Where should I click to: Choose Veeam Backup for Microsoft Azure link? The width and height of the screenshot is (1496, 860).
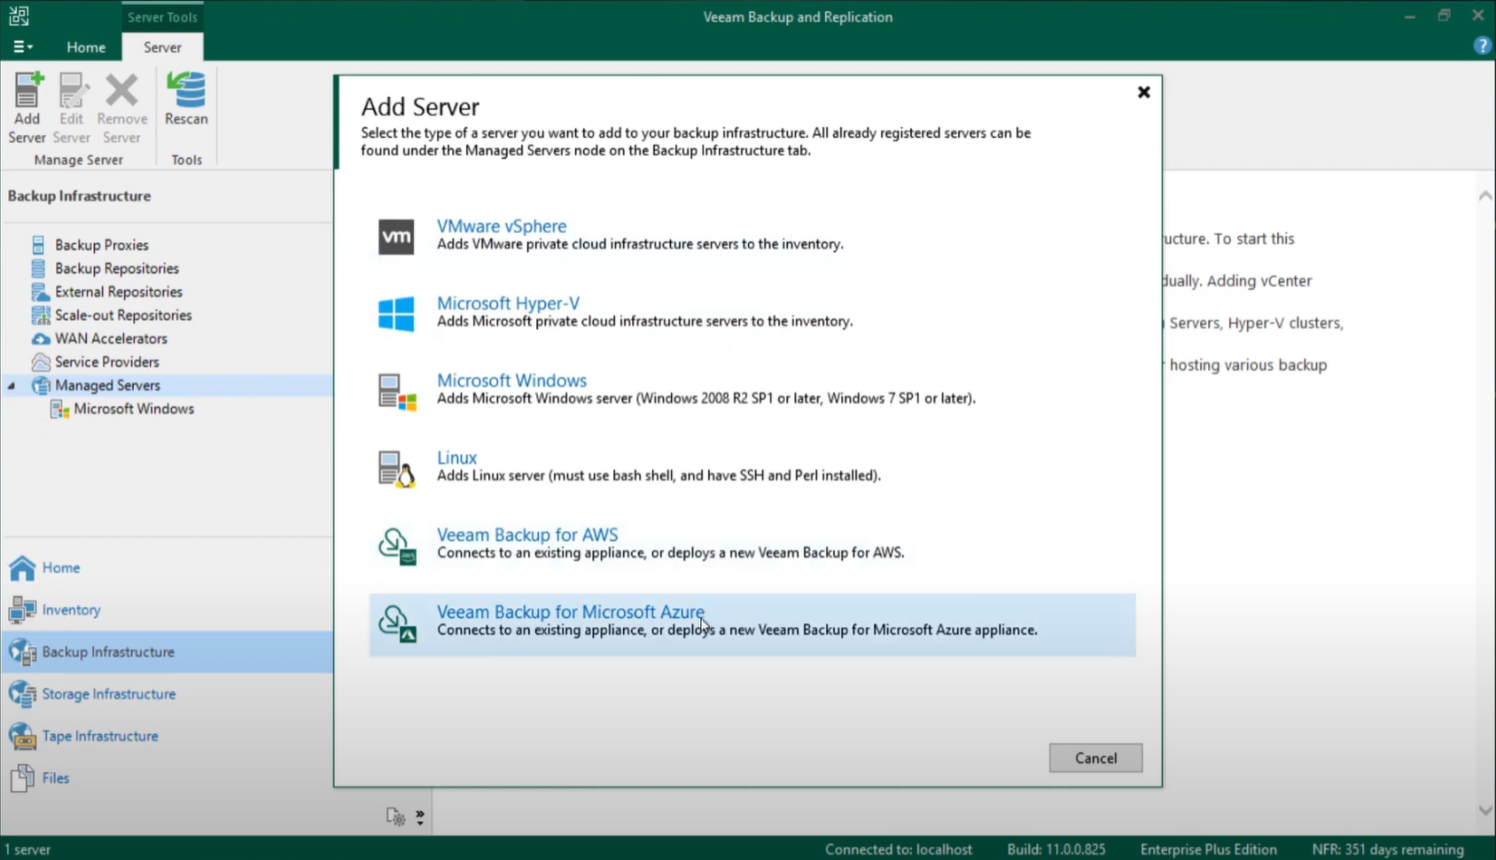571,611
